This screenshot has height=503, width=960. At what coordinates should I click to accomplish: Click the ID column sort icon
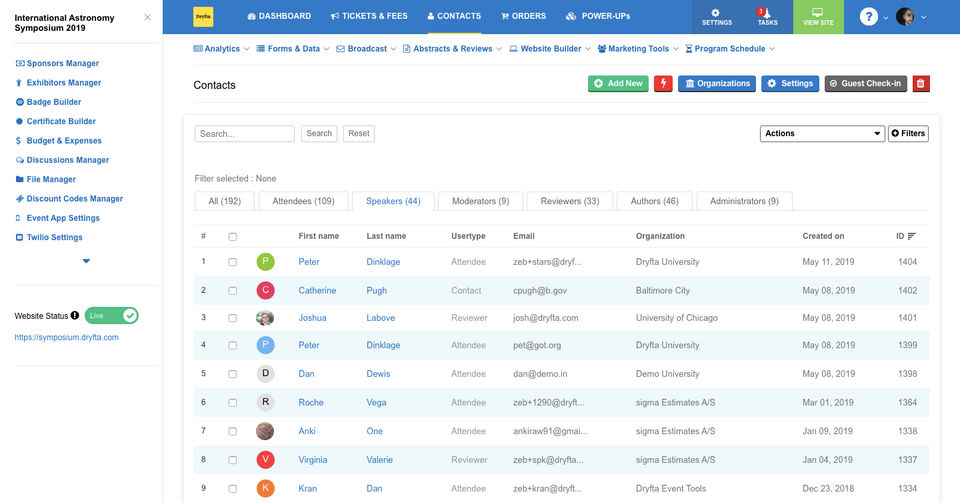coord(911,236)
